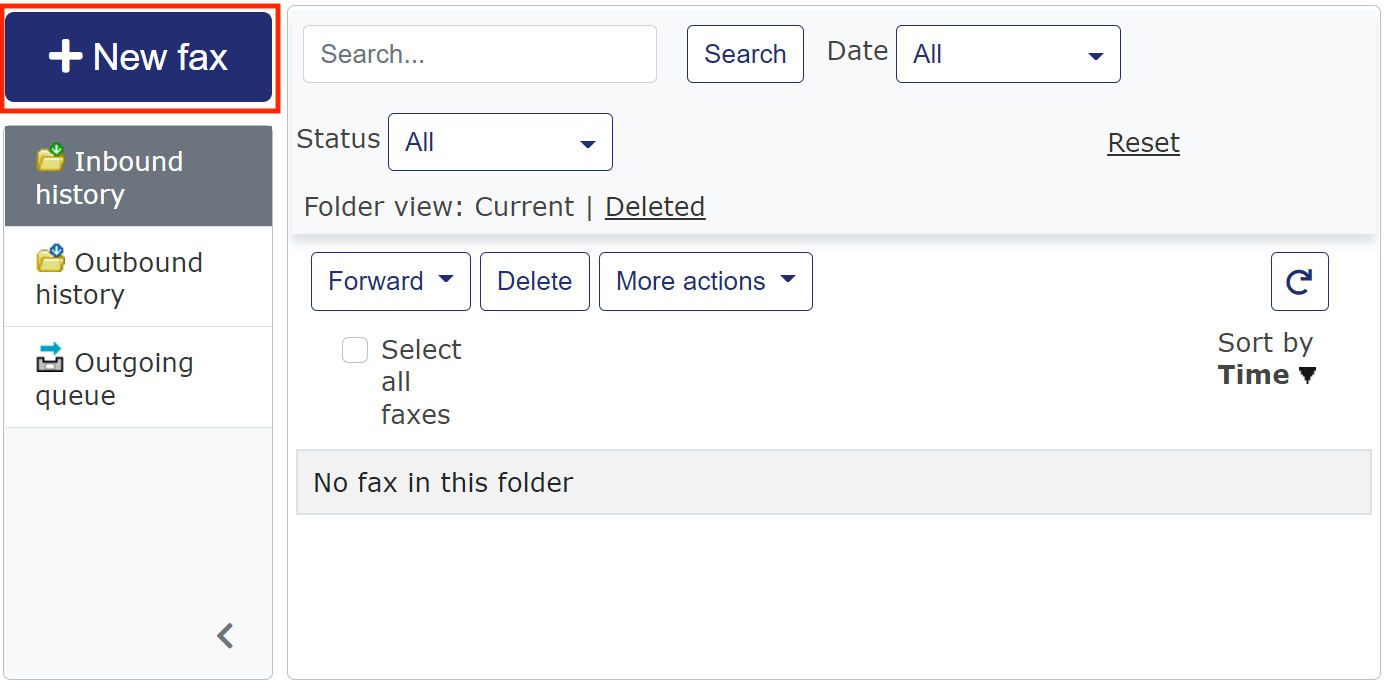Collapse the sidebar with the left chevron

tap(226, 636)
